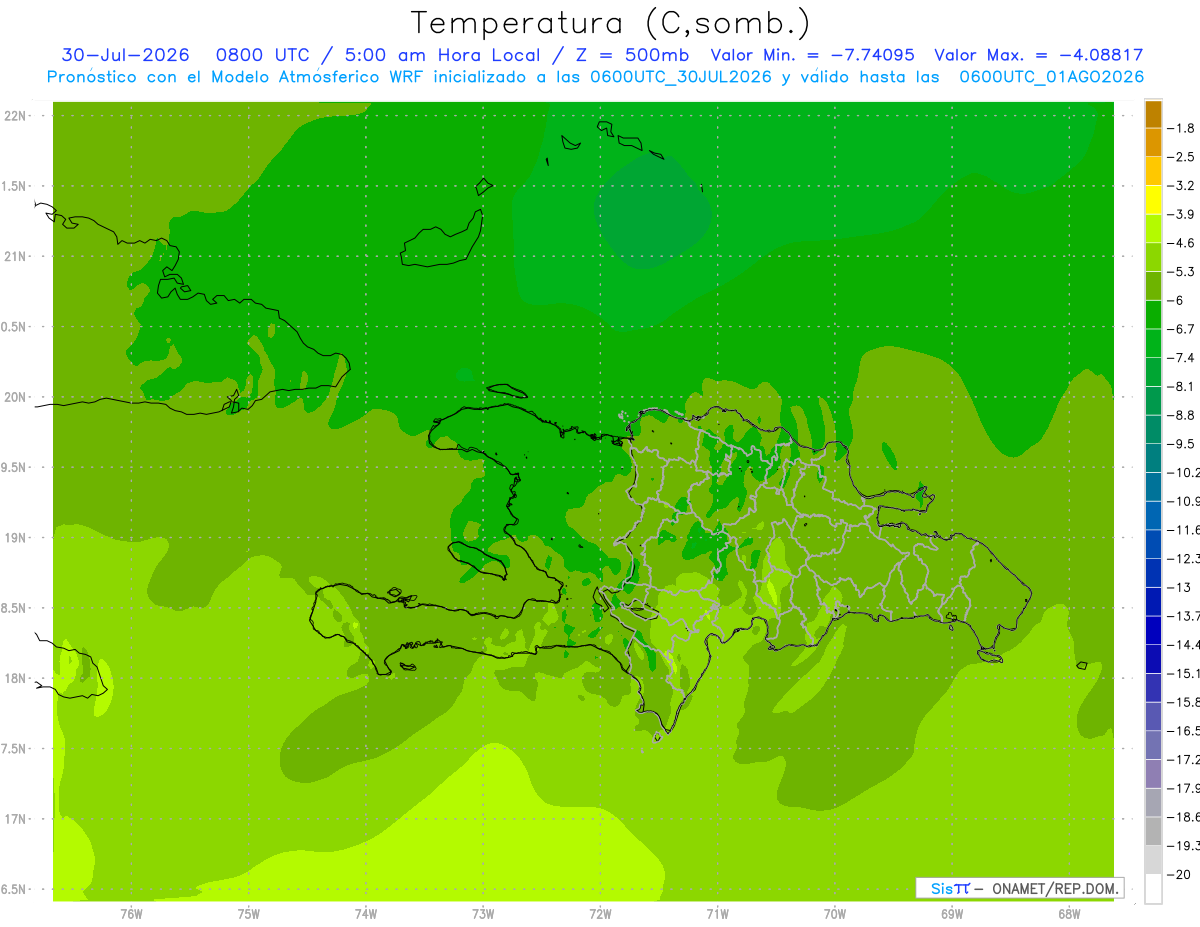Viewport: 1200px width, 927px height.
Task: Click the '-3.2' legend value
Action: pyautogui.click(x=1181, y=186)
